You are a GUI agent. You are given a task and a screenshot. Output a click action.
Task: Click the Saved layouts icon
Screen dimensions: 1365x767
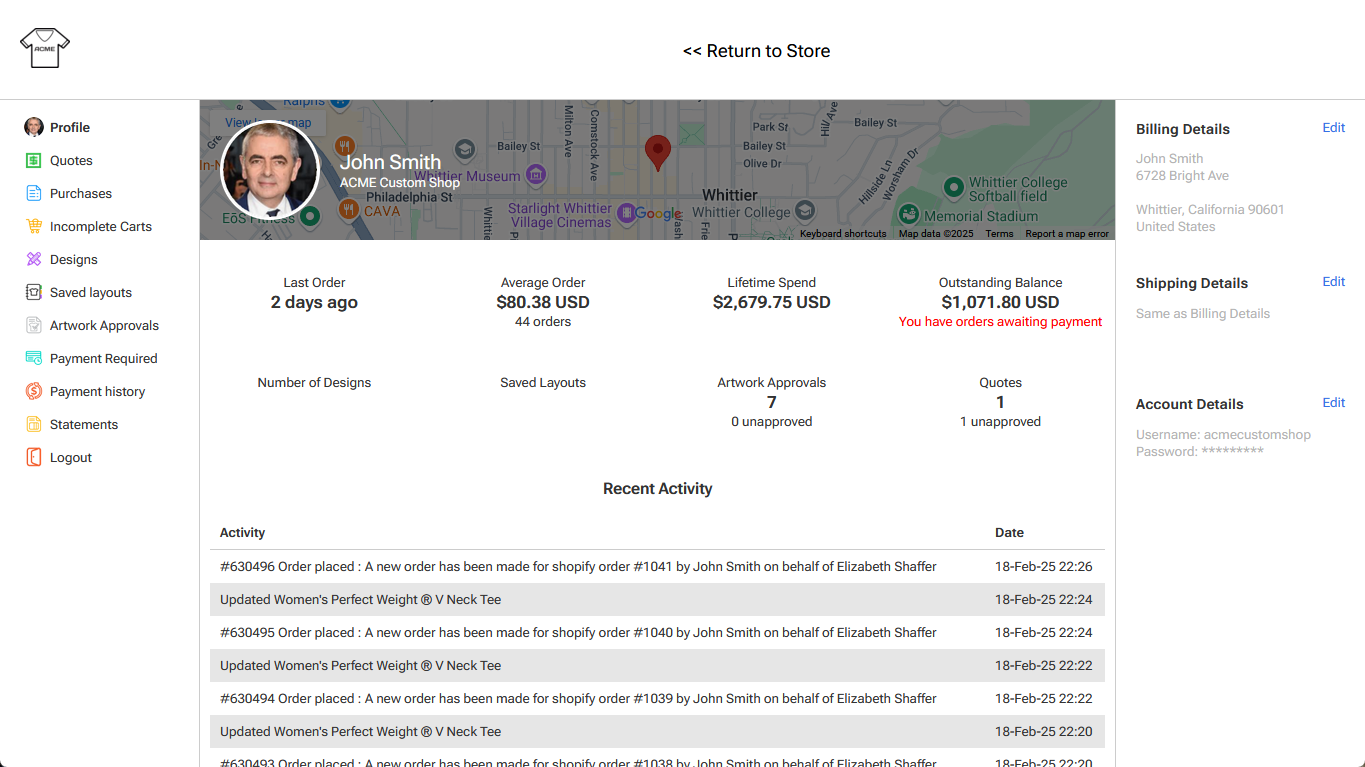coord(34,293)
